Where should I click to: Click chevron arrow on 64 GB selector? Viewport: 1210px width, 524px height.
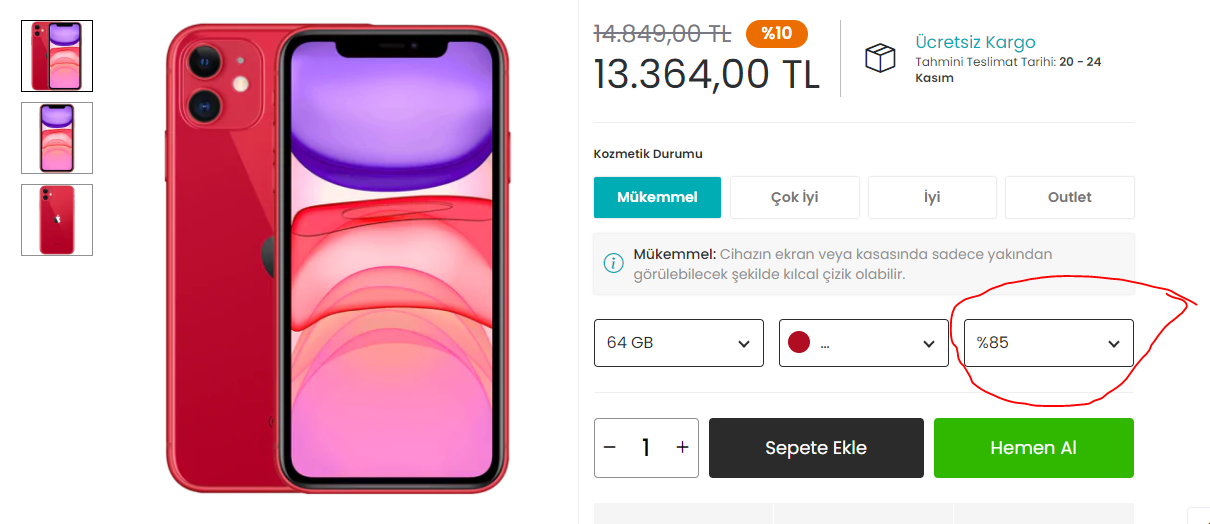tap(744, 344)
